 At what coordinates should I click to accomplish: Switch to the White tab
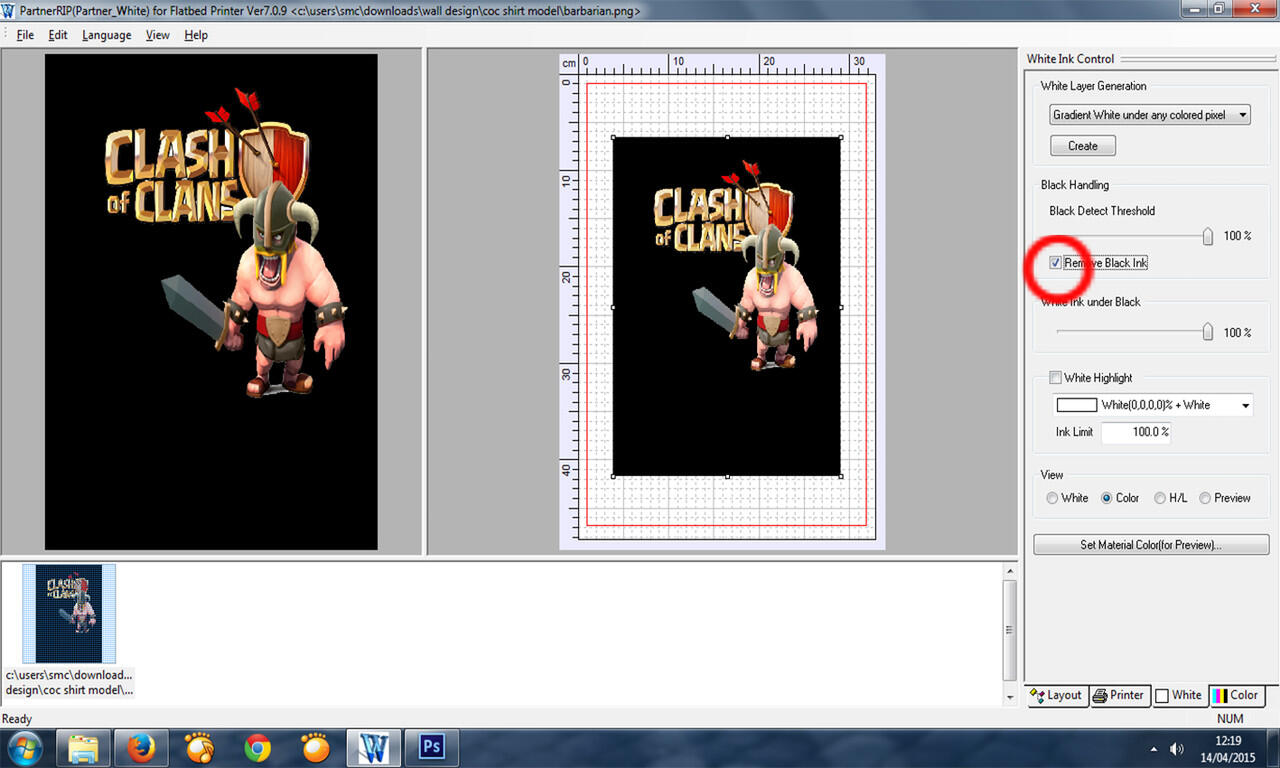[1179, 695]
